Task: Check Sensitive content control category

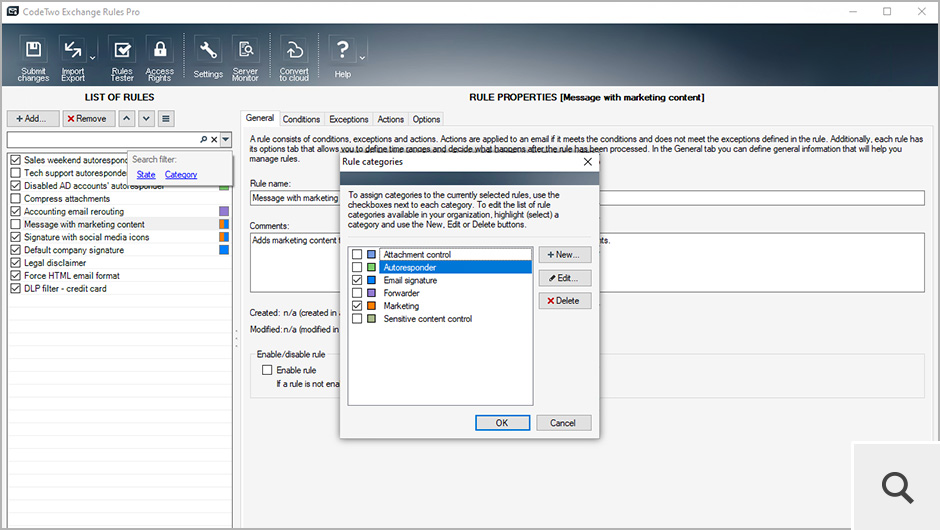Action: [357, 319]
